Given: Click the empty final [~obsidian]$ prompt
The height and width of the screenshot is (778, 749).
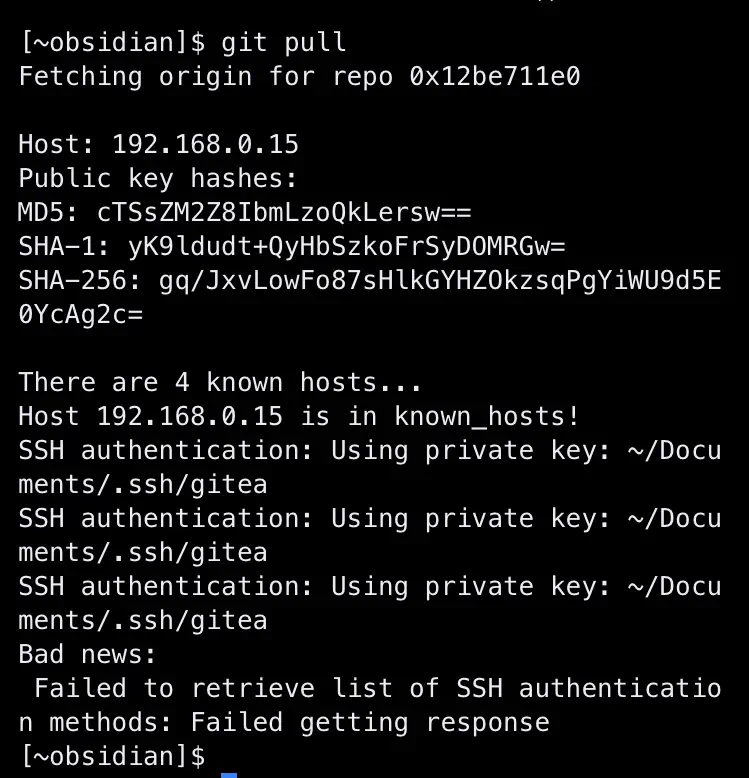Looking at the screenshot, I should click(112, 756).
